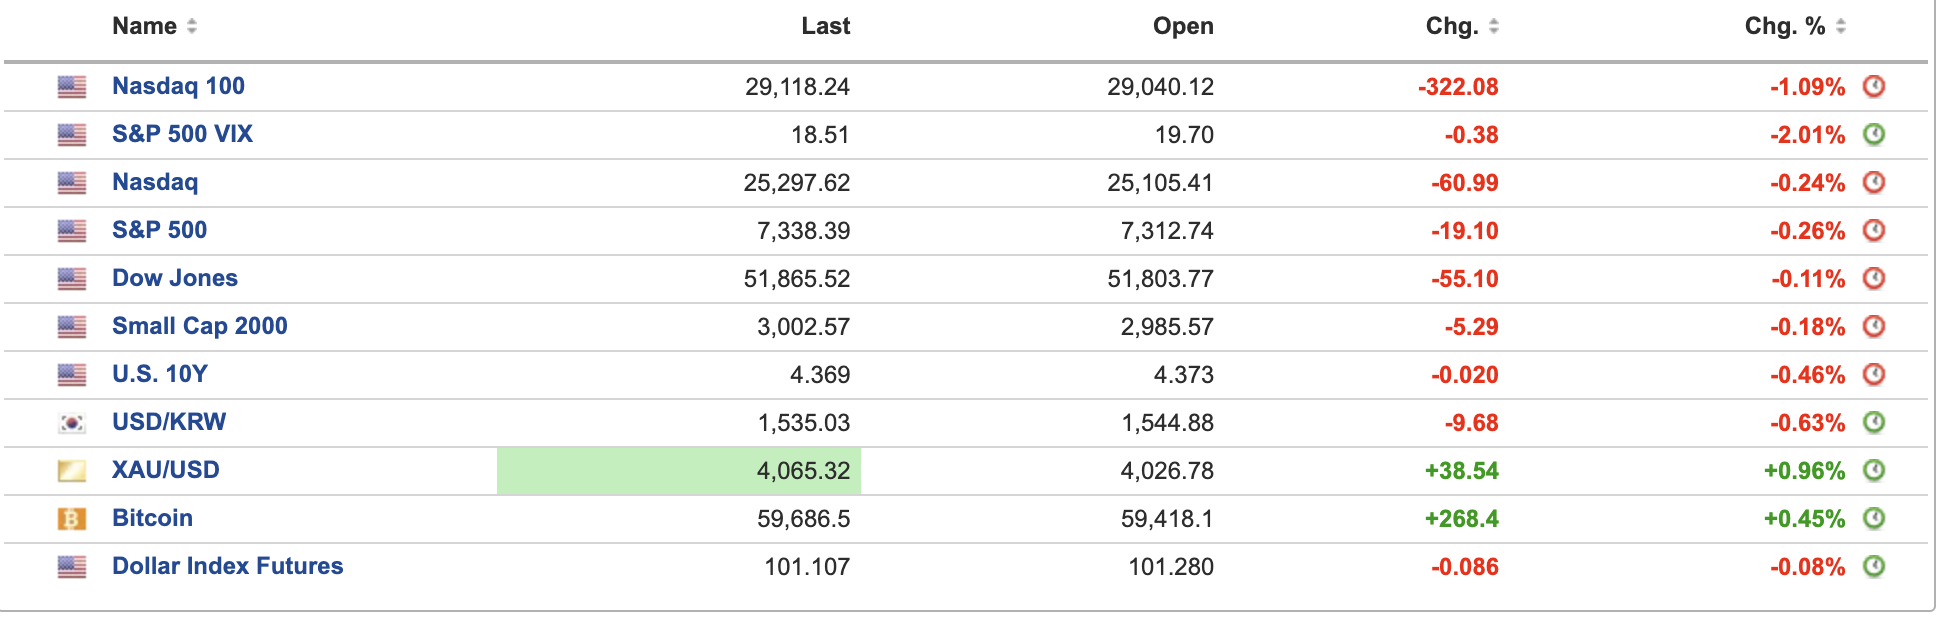Open the Nasdaq 100 link
The image size is (1946, 620).
tap(178, 86)
